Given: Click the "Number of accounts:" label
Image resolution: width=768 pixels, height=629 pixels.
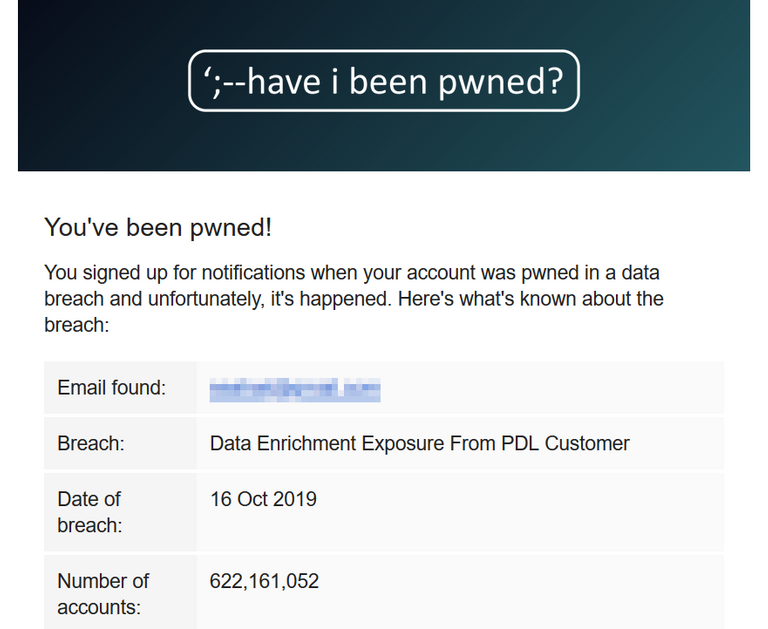Looking at the screenshot, I should click(x=103, y=594).
